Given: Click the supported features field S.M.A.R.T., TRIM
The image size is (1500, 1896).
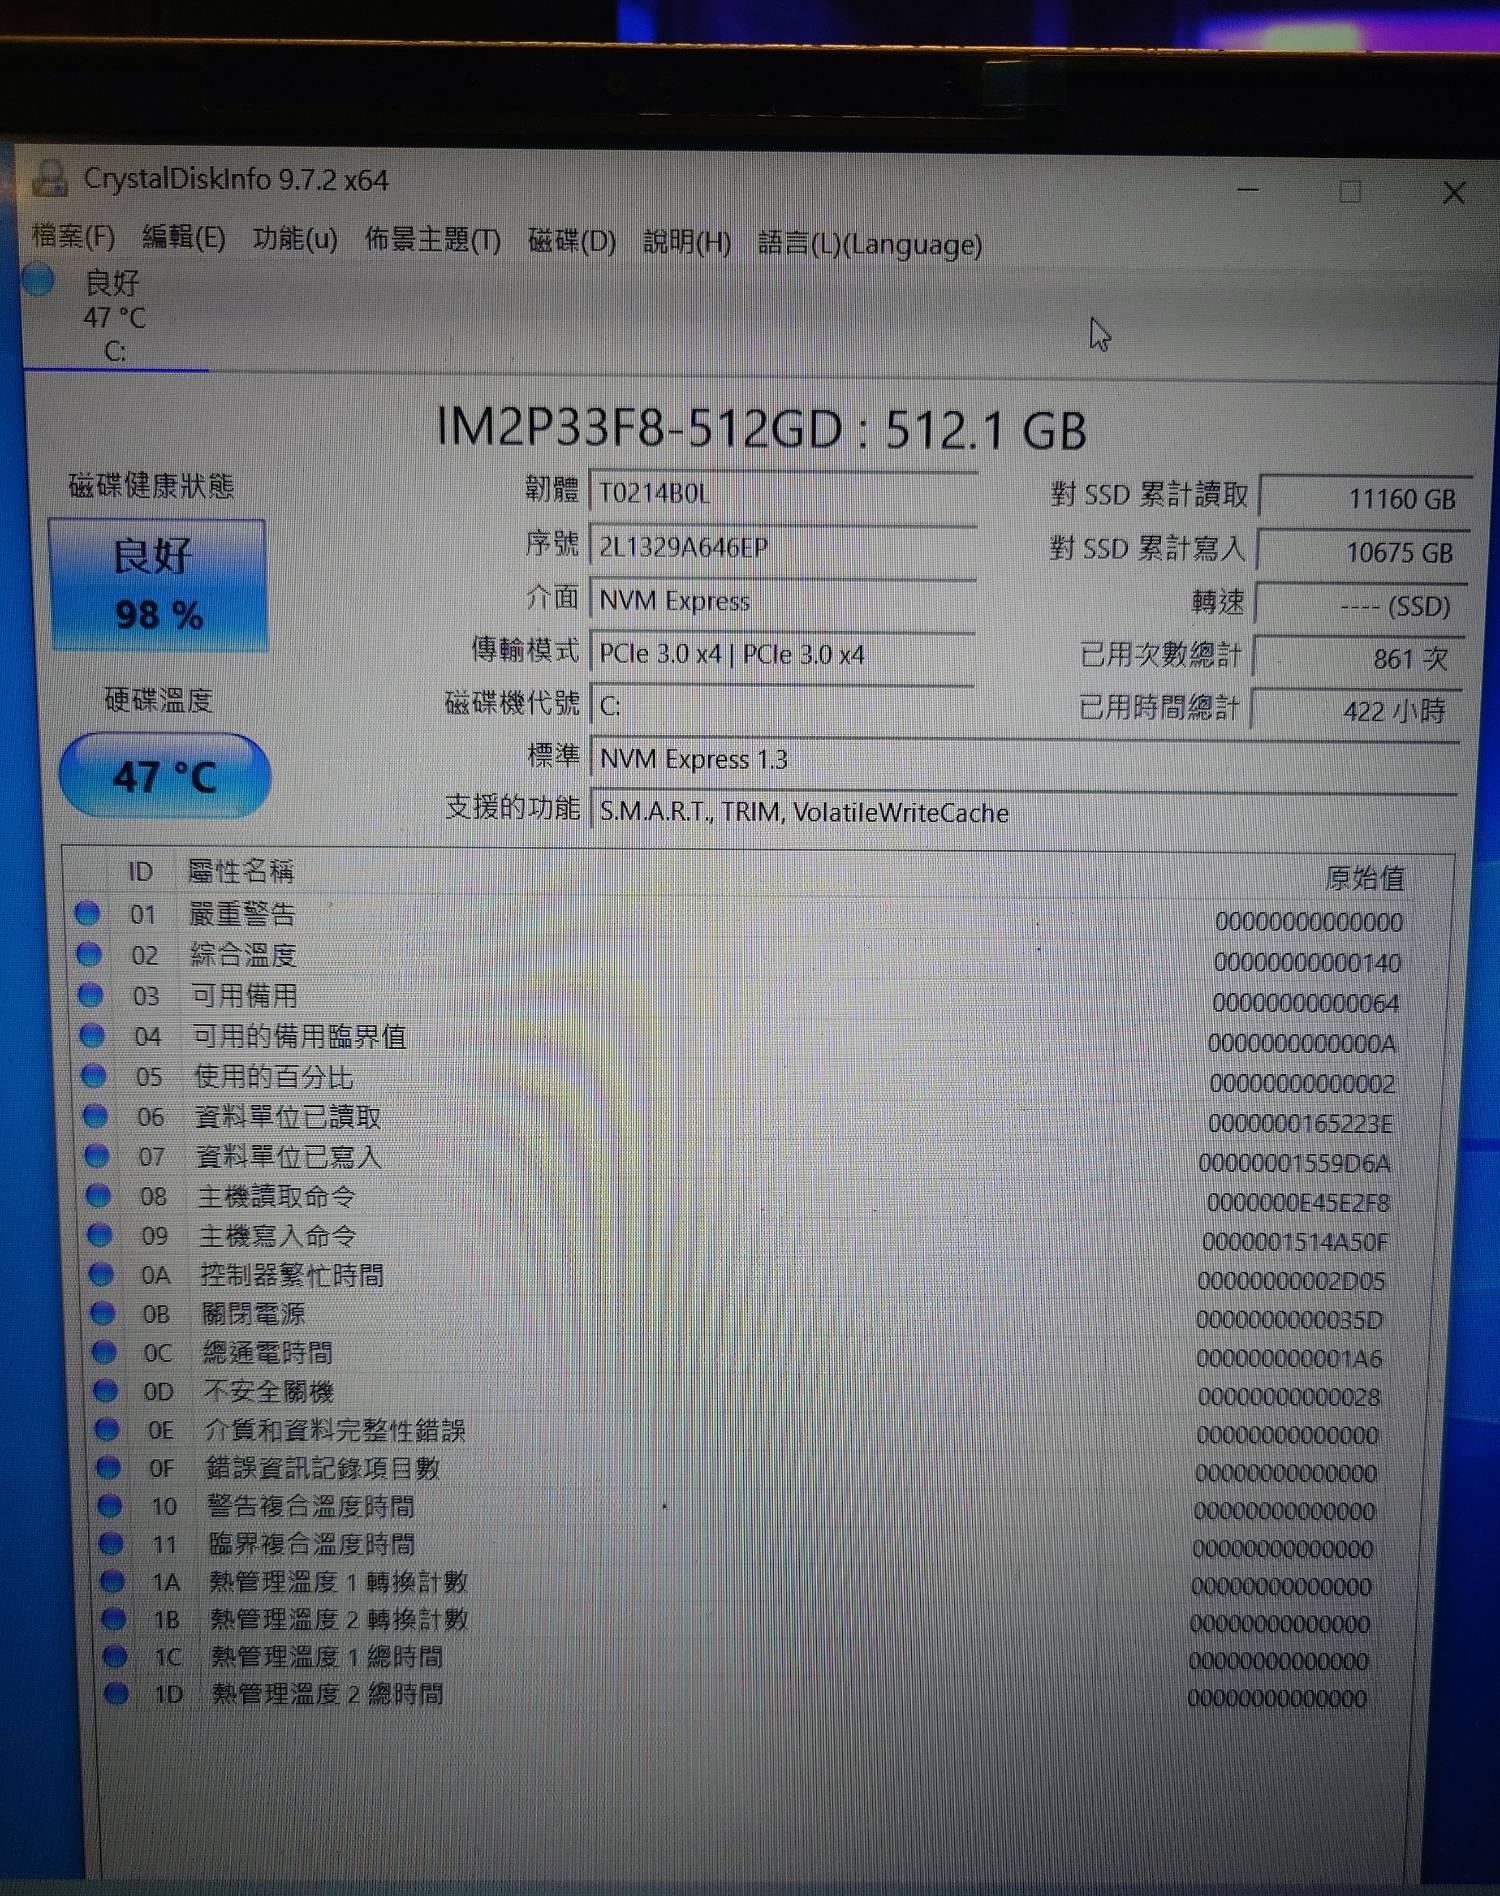Looking at the screenshot, I should coord(1024,812).
